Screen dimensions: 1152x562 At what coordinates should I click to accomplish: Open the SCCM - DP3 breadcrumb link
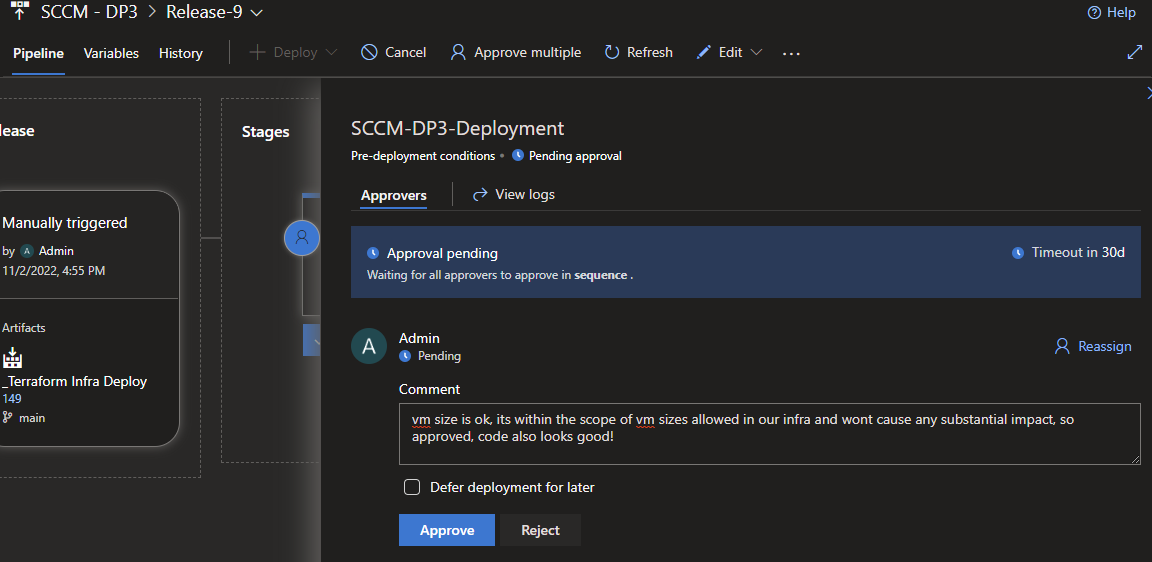pyautogui.click(x=89, y=12)
